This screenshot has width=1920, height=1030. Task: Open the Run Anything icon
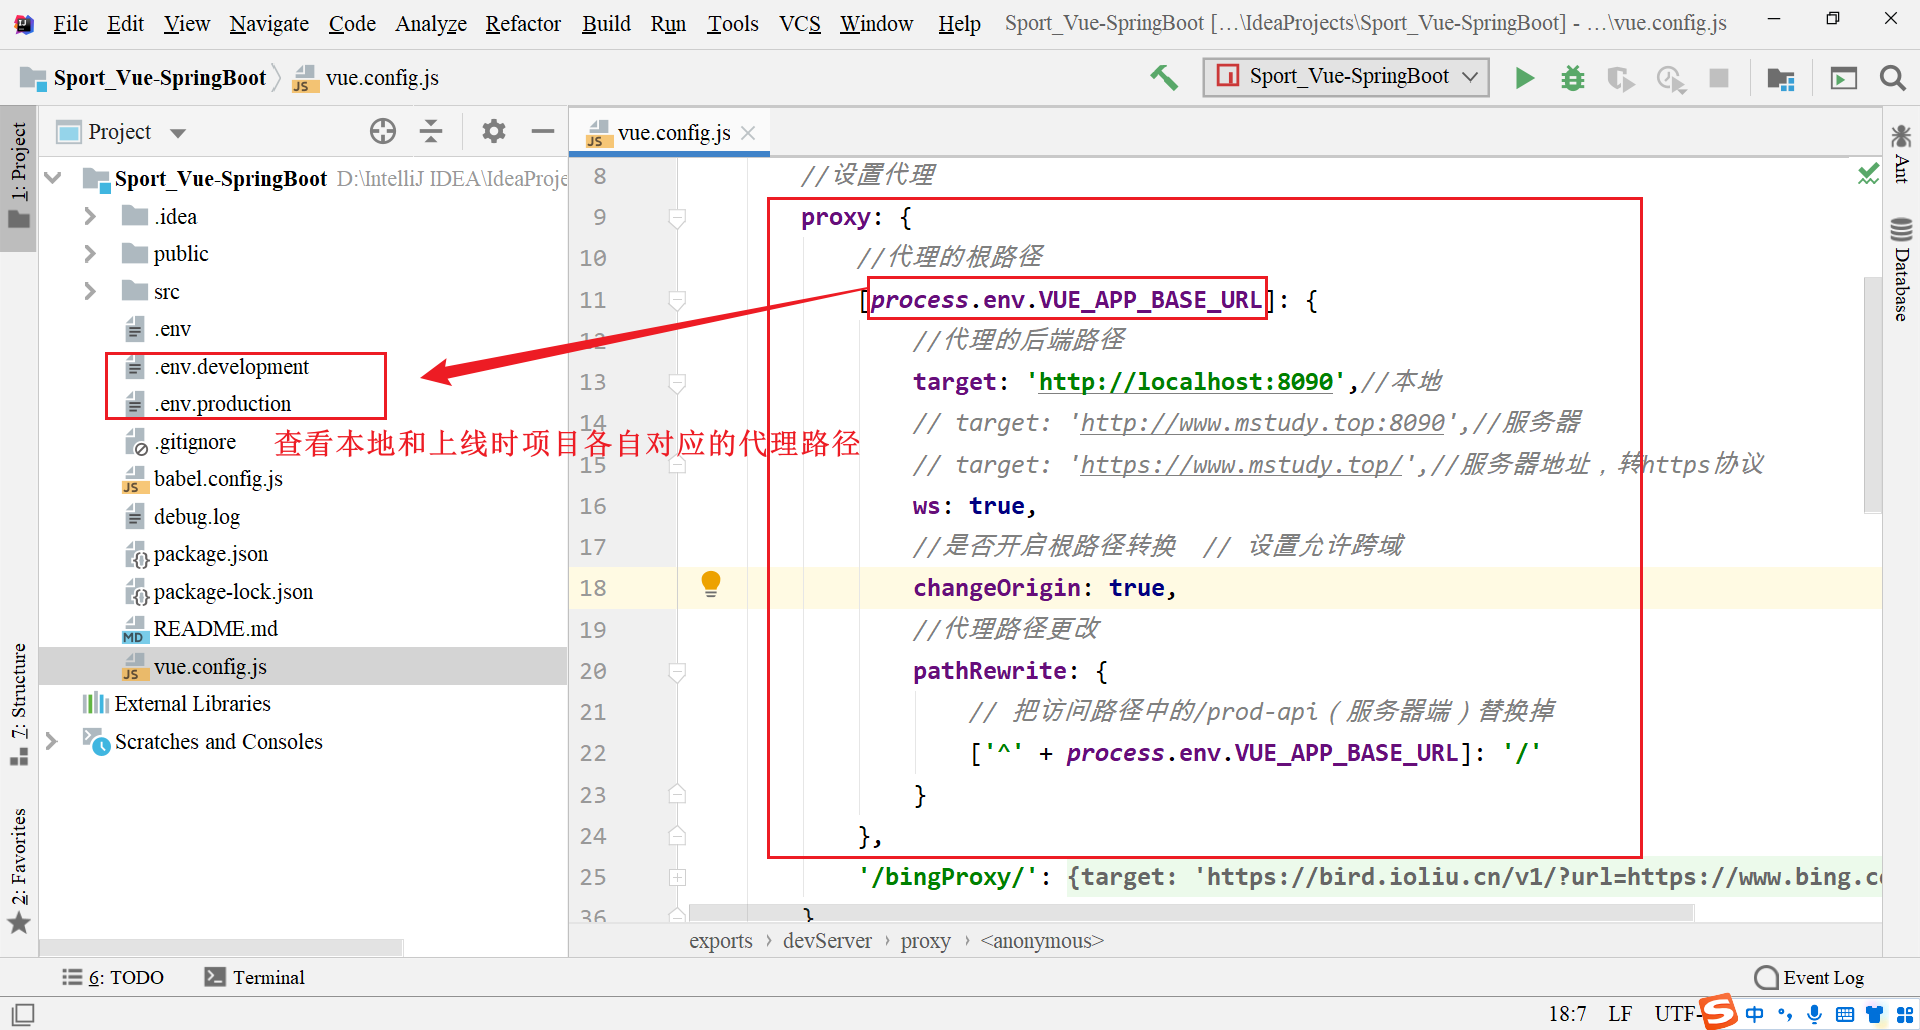(x=1843, y=78)
